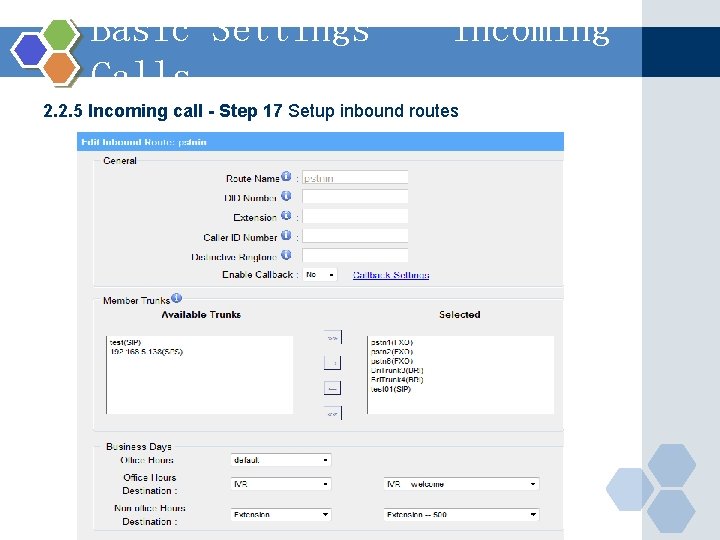Open the Enable Callback dropdown
720x540 pixels.
[320, 275]
